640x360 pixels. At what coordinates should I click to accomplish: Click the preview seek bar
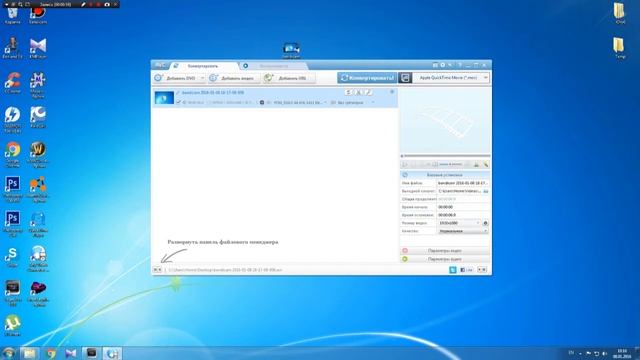pos(446,156)
